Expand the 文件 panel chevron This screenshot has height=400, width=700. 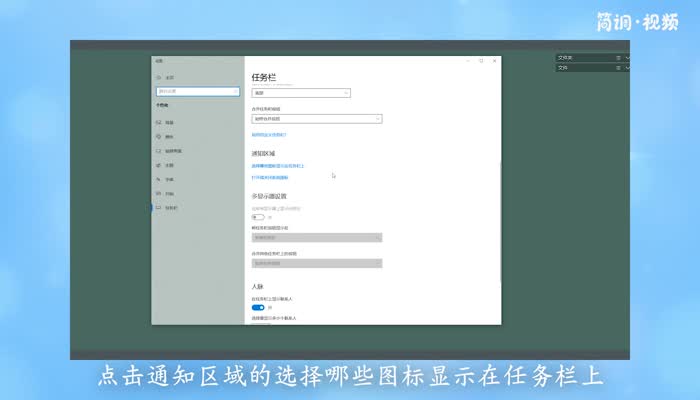click(628, 68)
